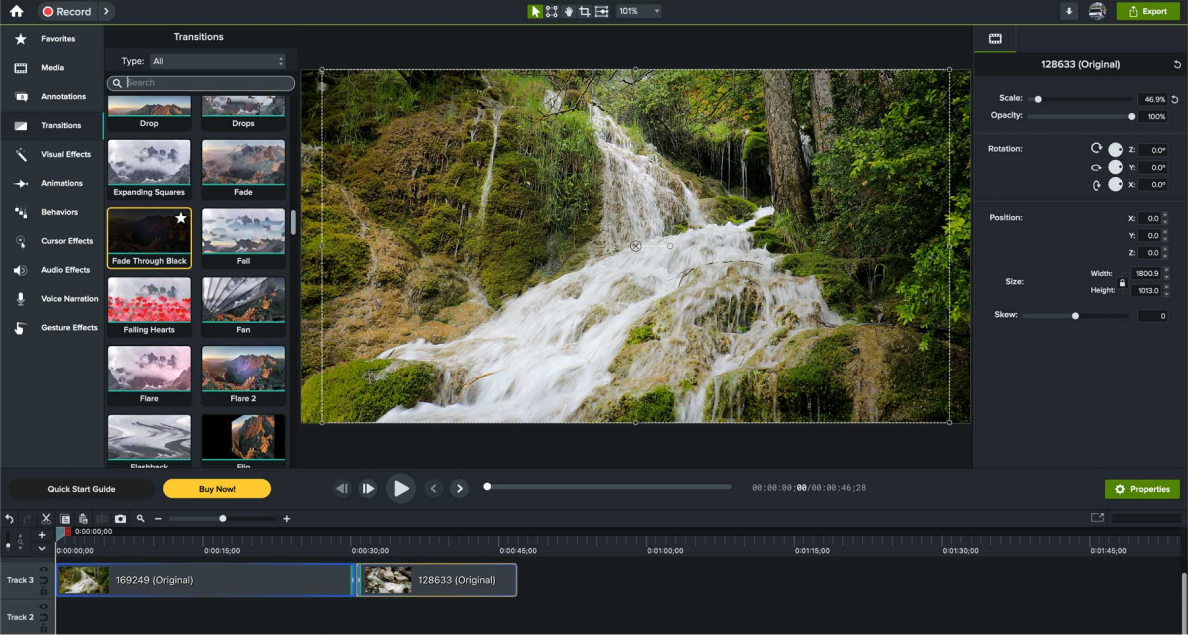Select the Falling Hearts transition
1188x635 pixels.
click(x=149, y=307)
